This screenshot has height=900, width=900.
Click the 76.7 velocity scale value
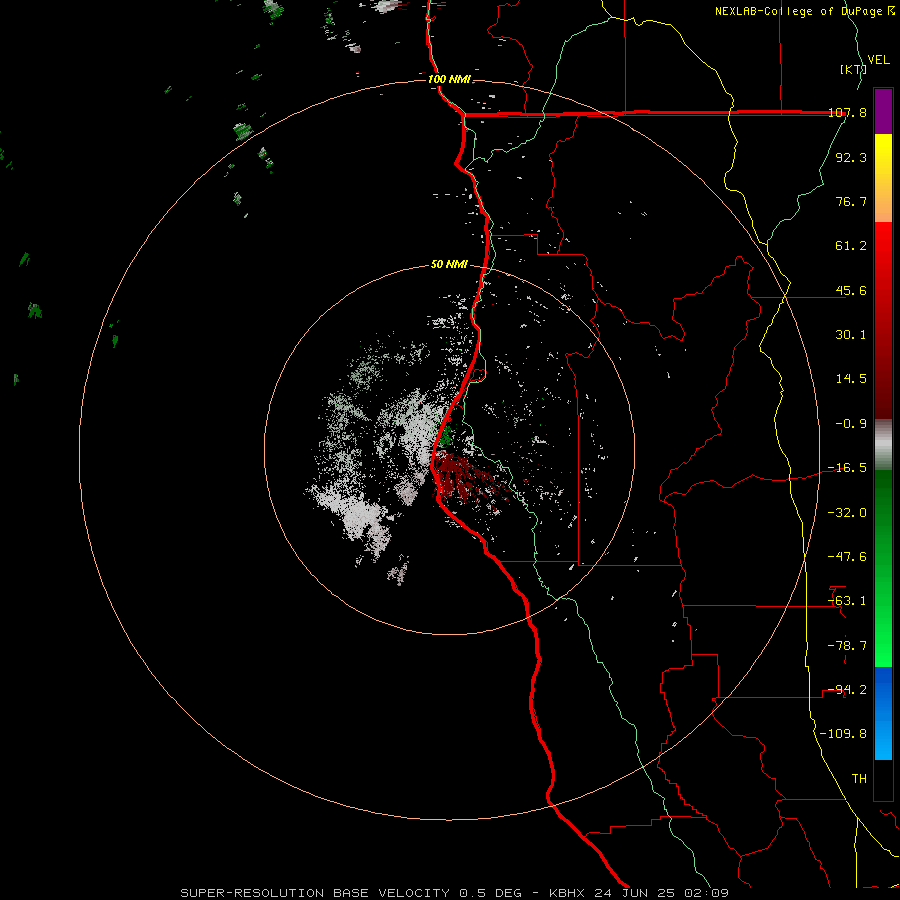pyautogui.click(x=851, y=201)
